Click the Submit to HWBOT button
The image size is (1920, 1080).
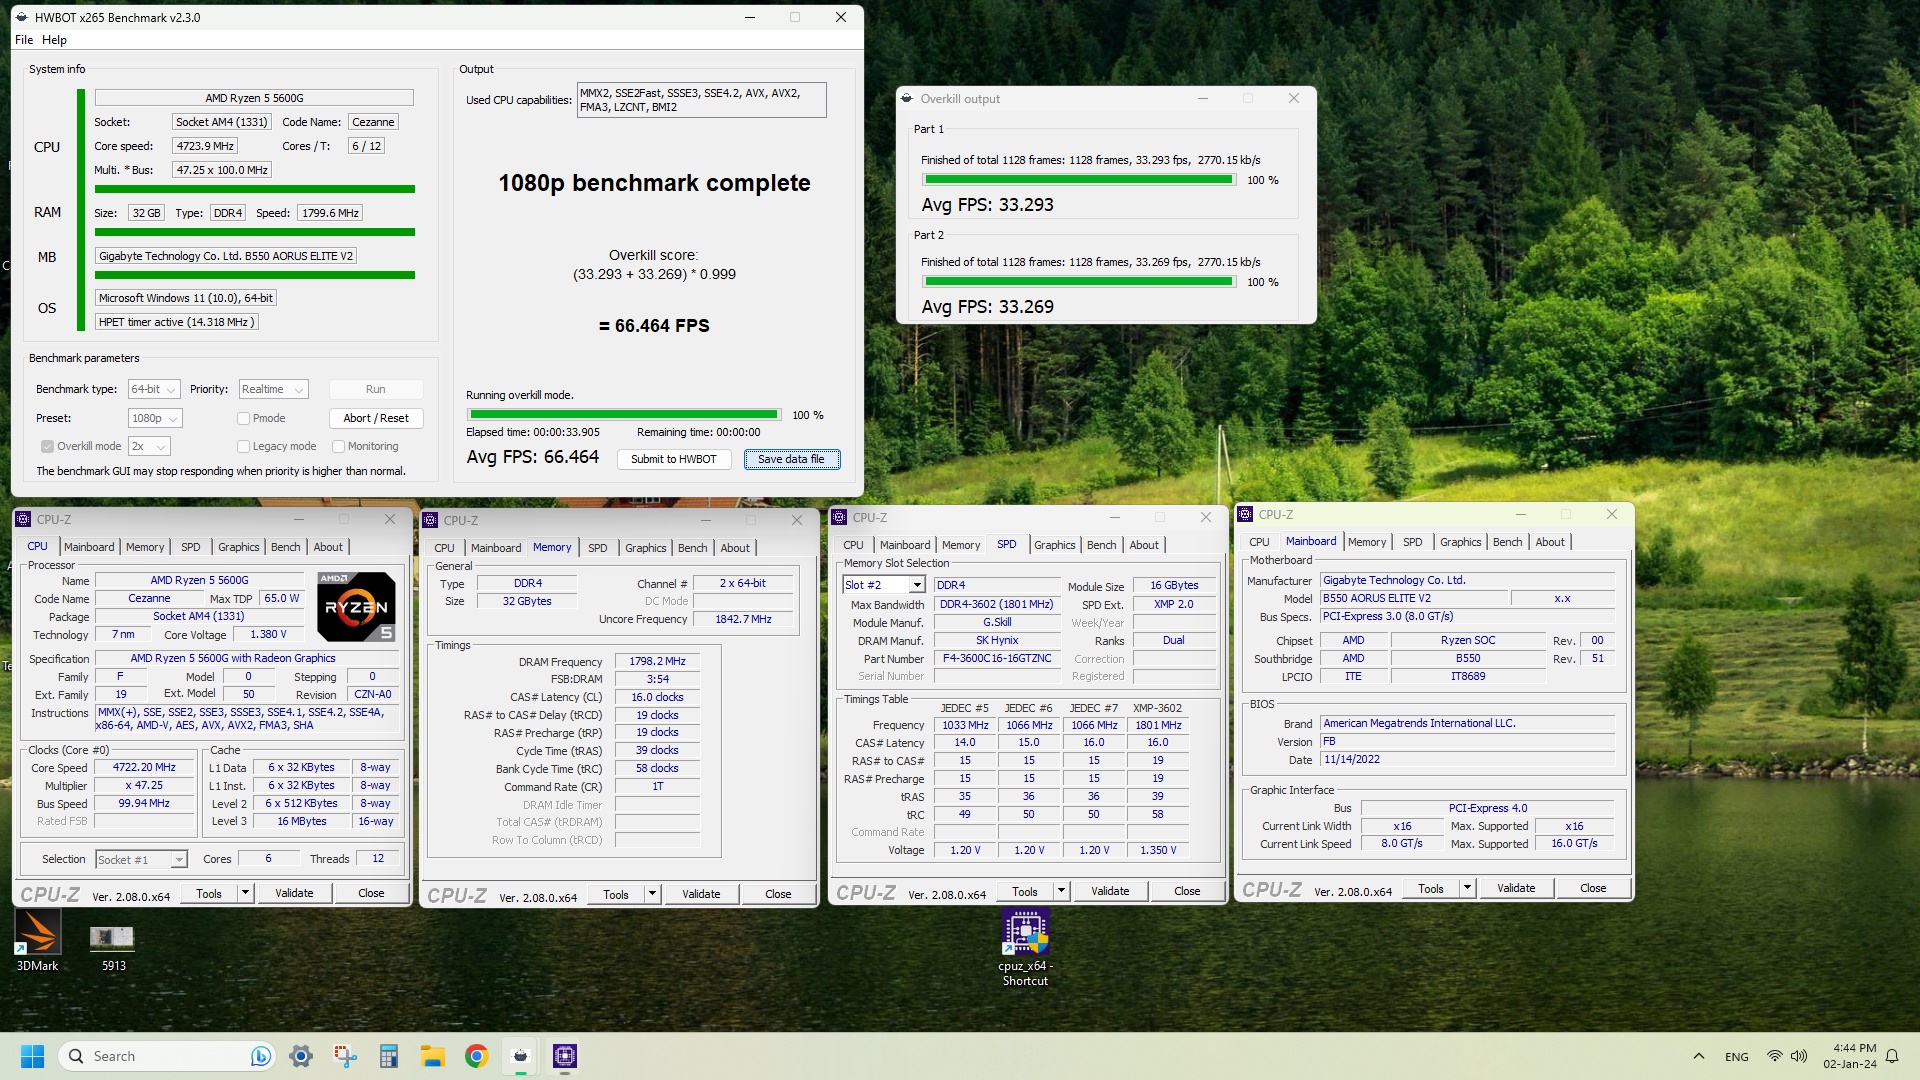point(674,459)
